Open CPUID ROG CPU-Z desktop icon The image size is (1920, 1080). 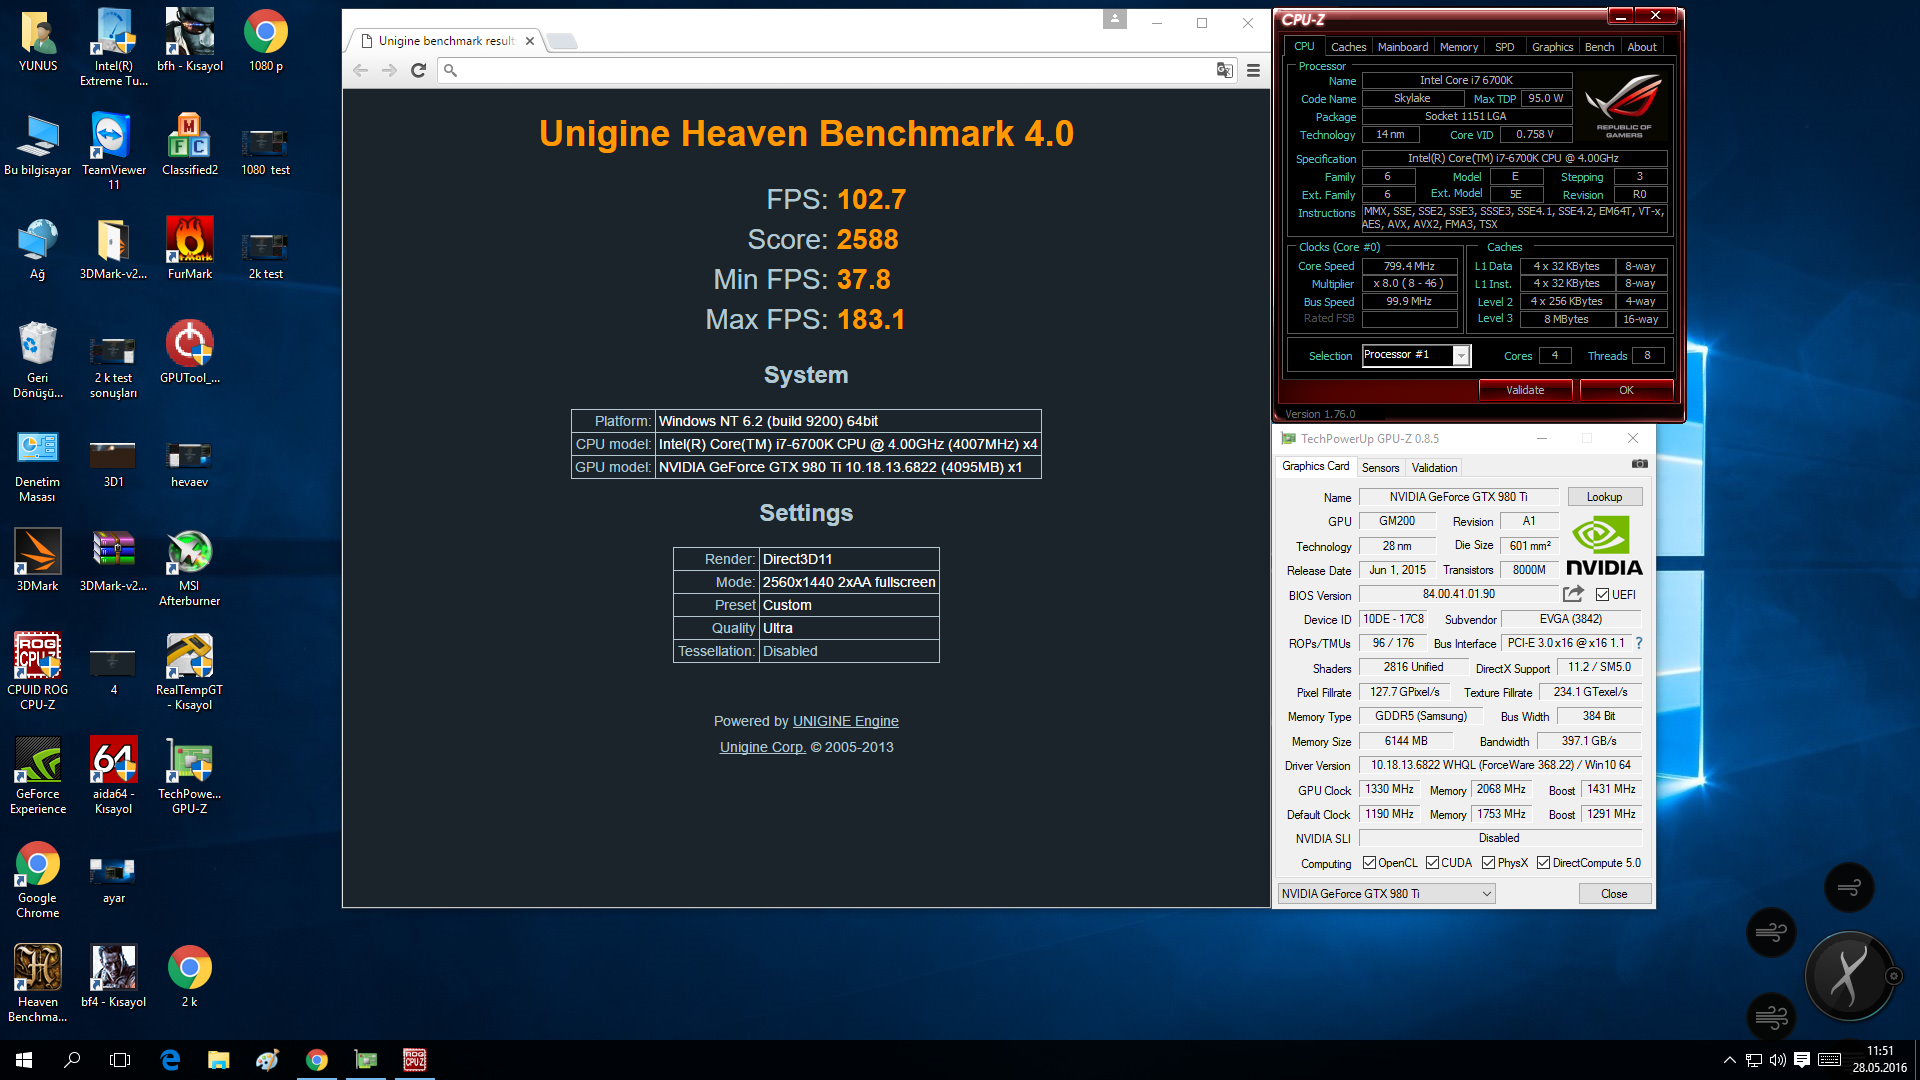point(38,672)
